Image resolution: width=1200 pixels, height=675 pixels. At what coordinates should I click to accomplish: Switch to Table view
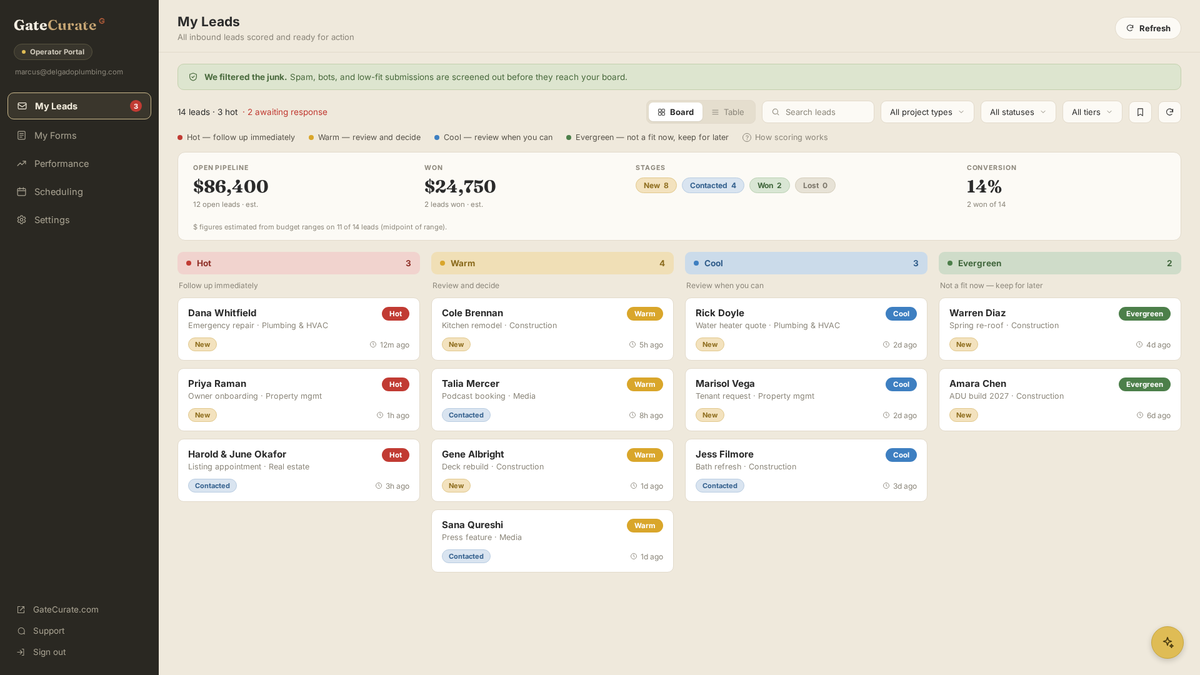point(728,112)
